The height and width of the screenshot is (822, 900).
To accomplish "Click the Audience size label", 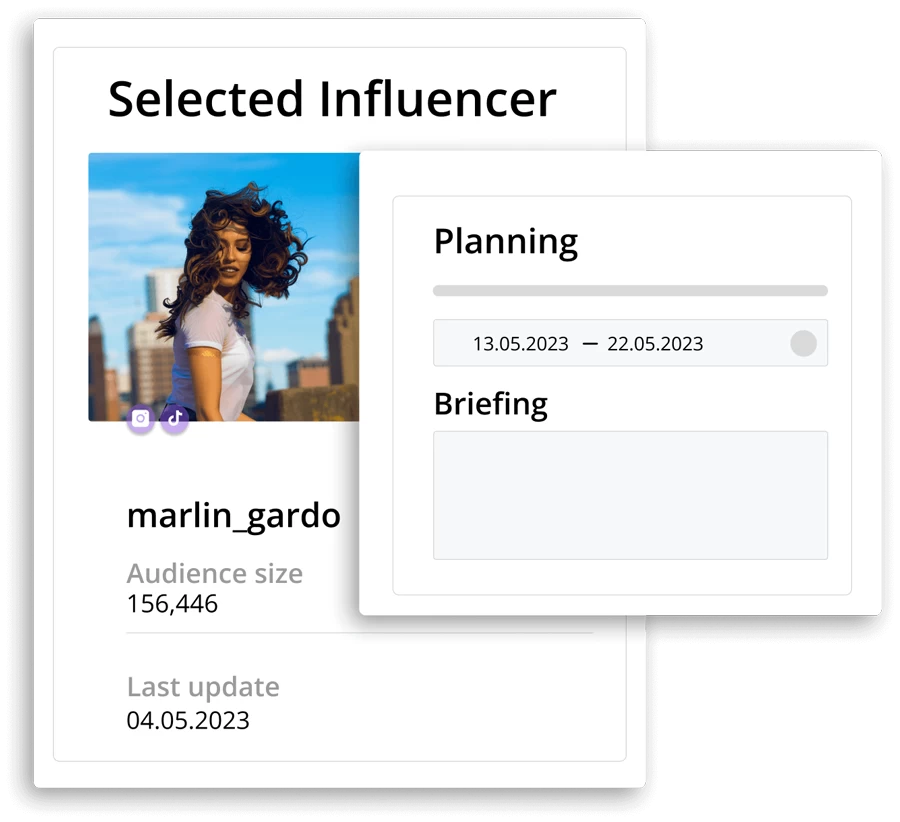I will click(x=215, y=573).
